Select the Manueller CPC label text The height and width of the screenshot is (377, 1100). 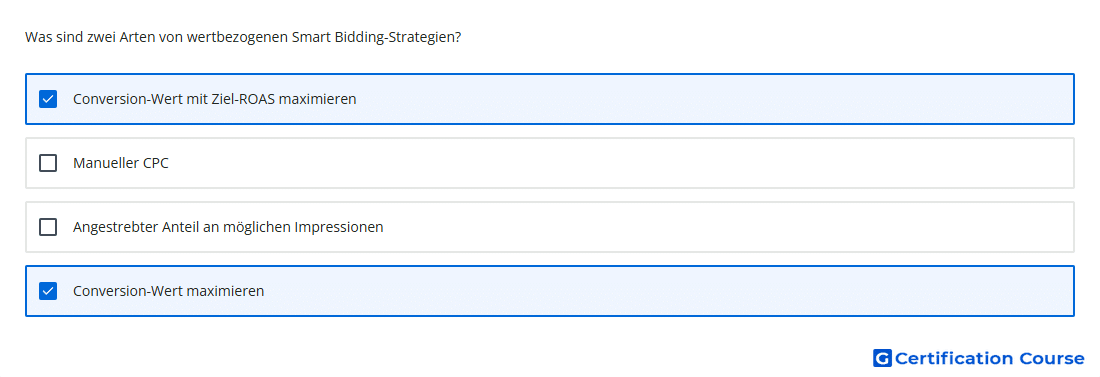(121, 163)
